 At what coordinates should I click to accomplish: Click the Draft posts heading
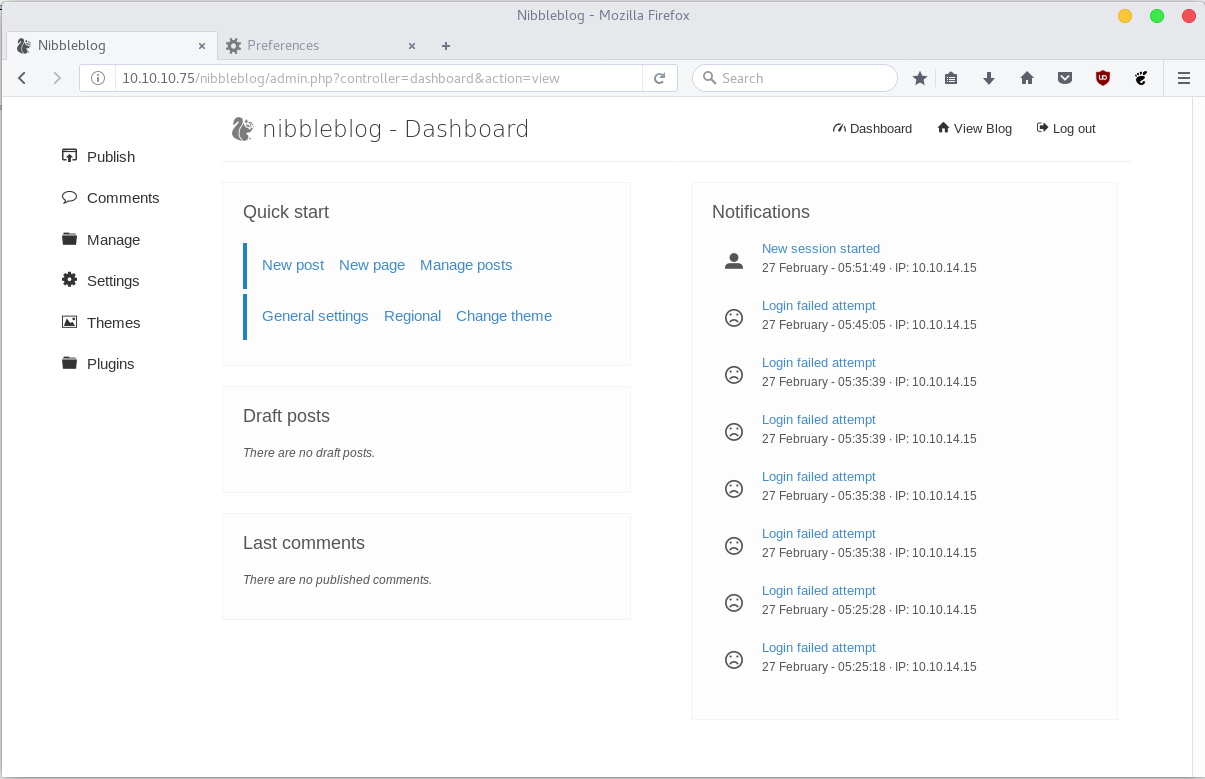click(286, 416)
